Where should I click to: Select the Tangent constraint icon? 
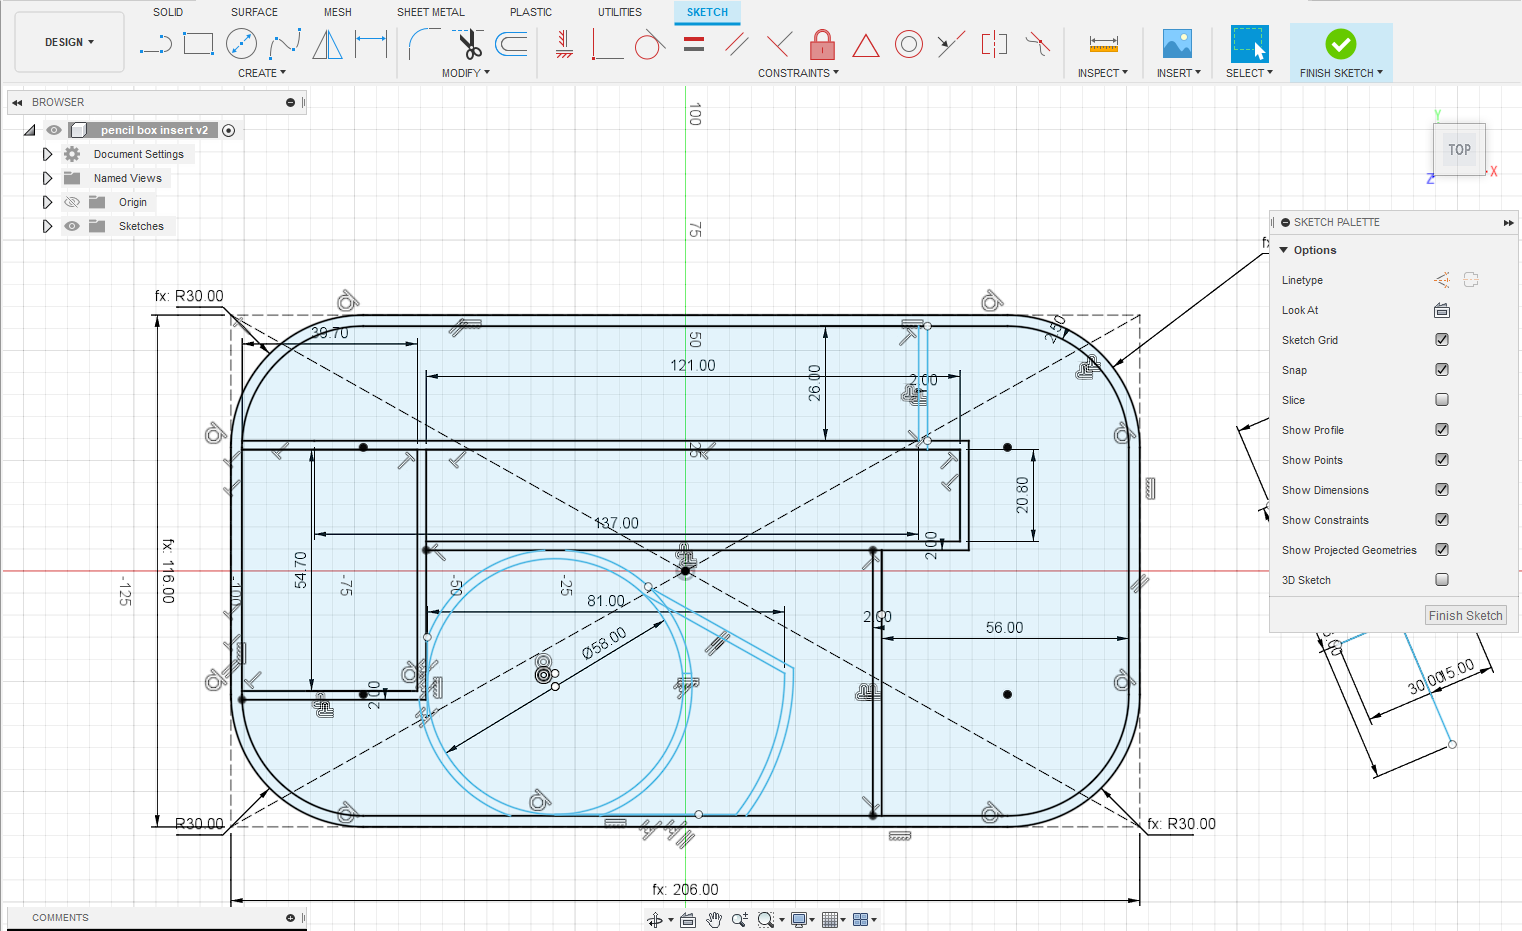point(650,44)
